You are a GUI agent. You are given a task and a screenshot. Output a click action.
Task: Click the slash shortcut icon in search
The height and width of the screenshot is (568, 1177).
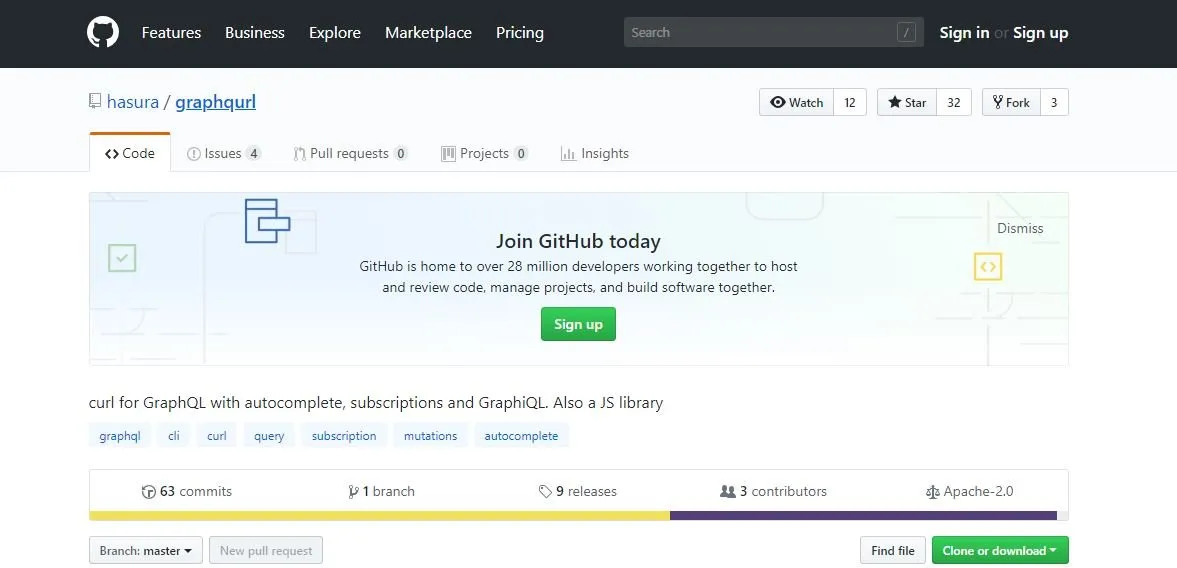click(x=906, y=32)
